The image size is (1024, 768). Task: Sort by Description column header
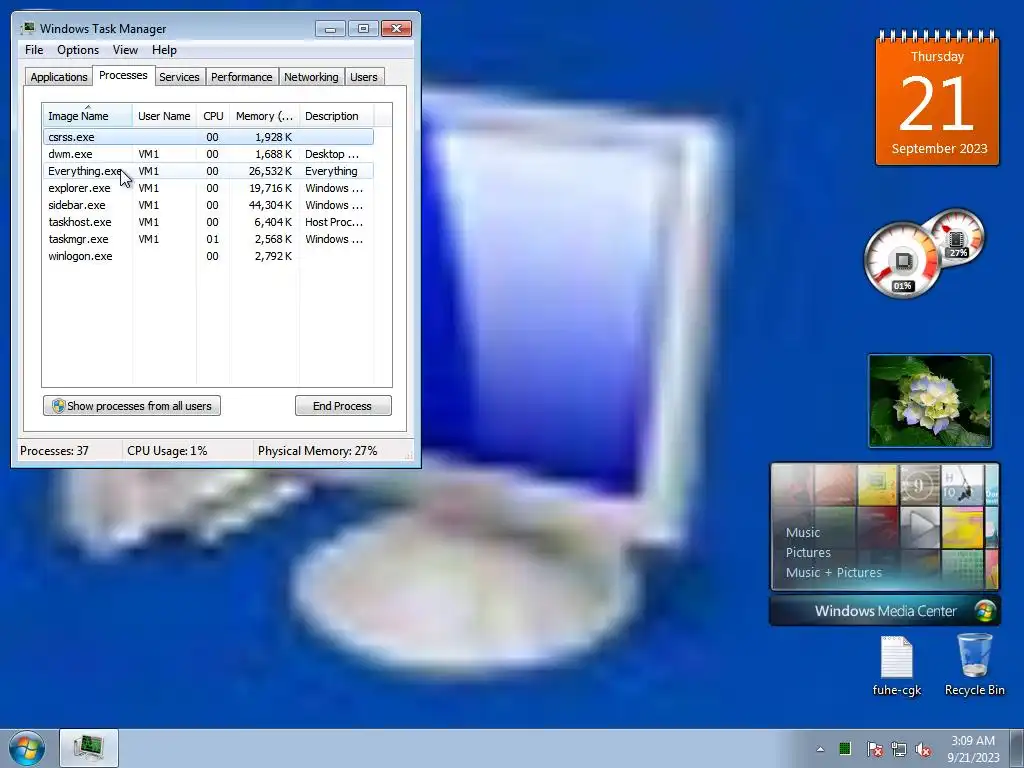point(336,116)
